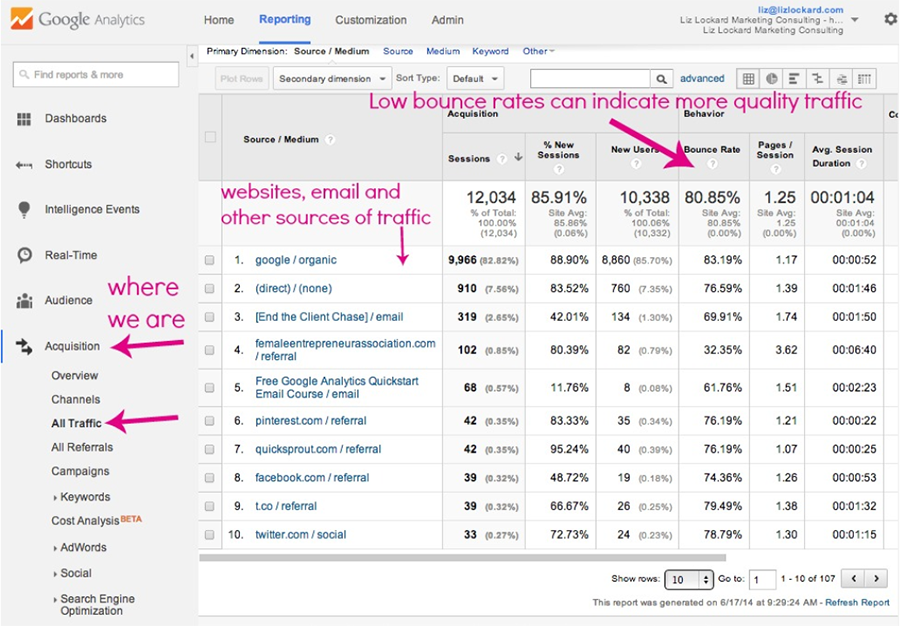
Task: Select Channels under Acquisition
Action: coord(75,399)
